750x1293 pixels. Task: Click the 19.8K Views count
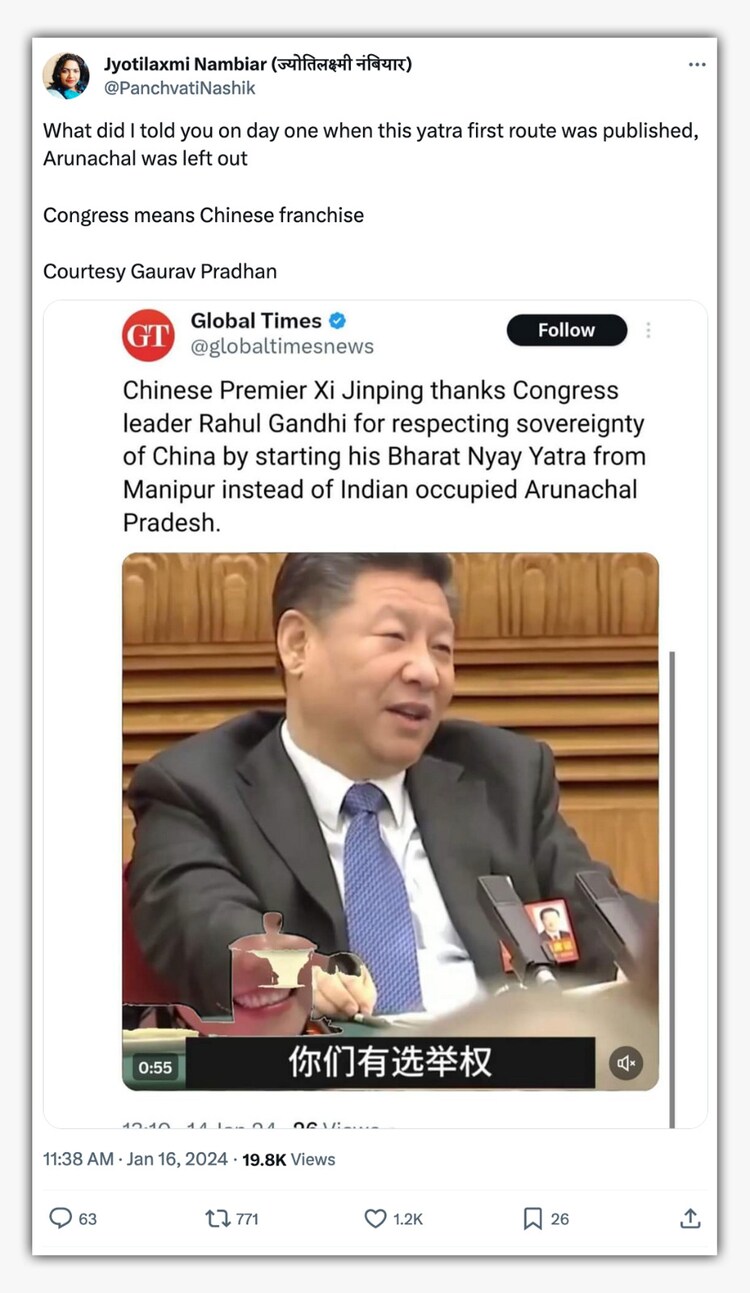288,1159
